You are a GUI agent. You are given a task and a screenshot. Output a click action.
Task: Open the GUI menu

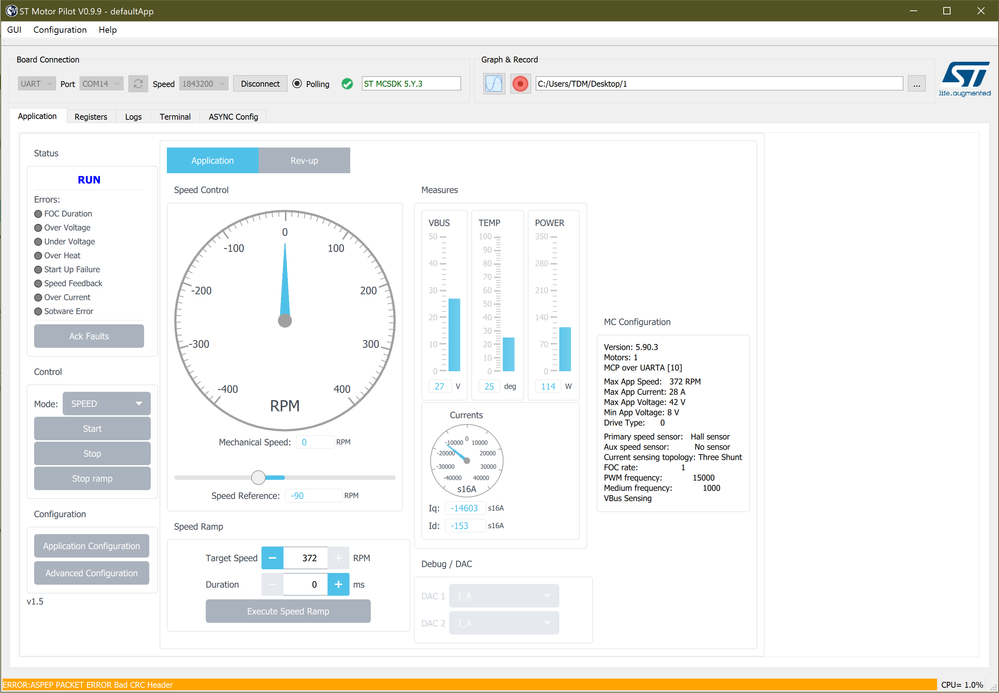(x=14, y=30)
